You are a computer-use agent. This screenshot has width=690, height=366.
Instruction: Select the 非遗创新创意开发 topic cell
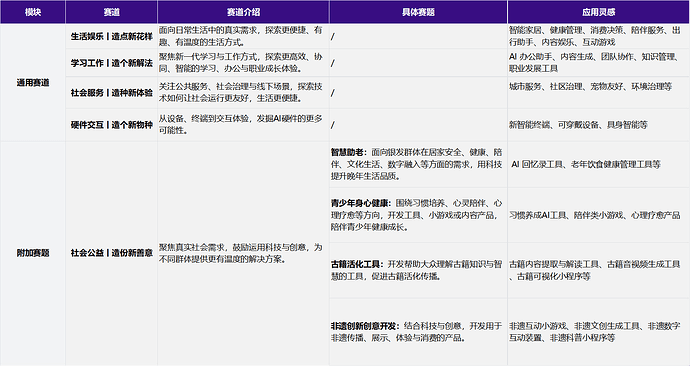(x=418, y=332)
